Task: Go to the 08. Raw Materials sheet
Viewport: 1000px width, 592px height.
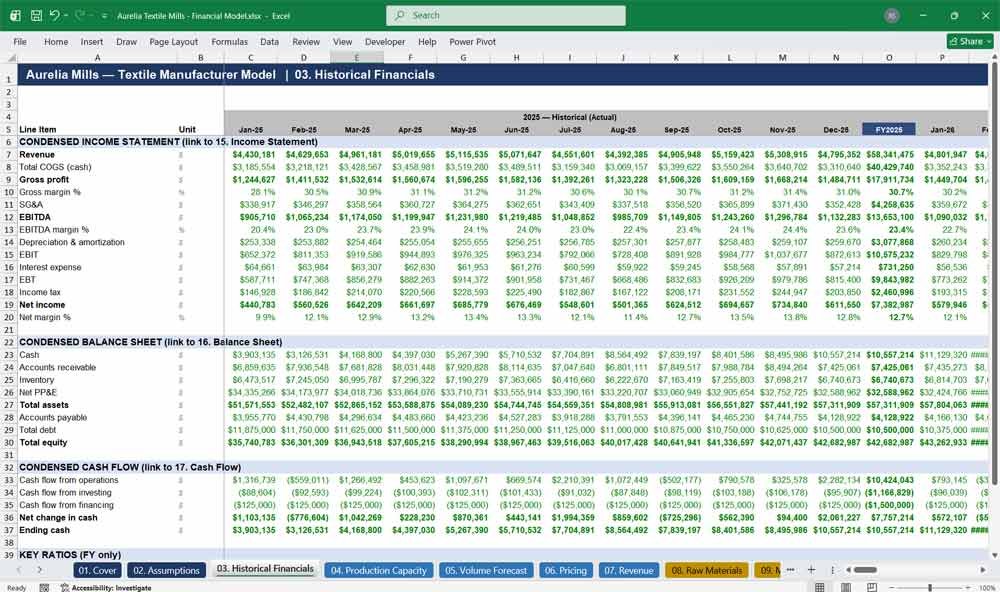Action: click(x=707, y=570)
